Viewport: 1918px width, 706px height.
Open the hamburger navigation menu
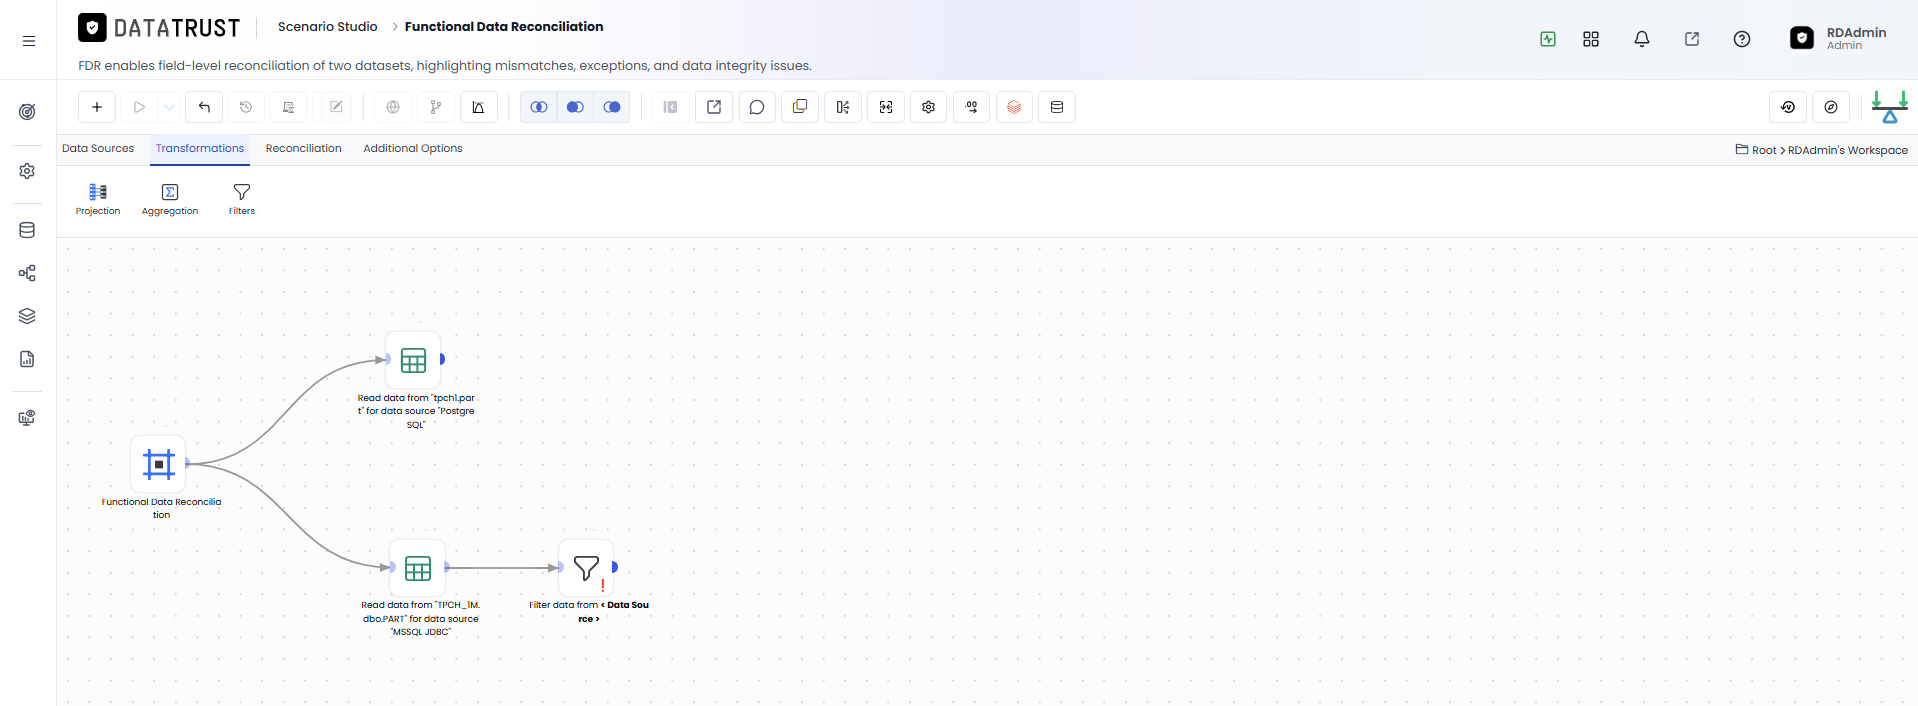(x=29, y=41)
